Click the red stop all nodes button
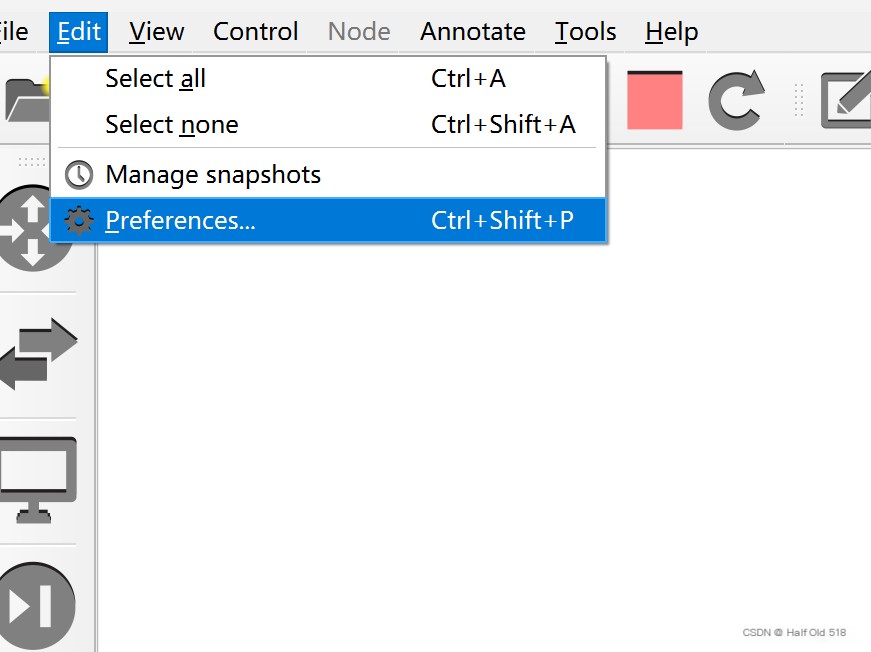 tap(655, 101)
